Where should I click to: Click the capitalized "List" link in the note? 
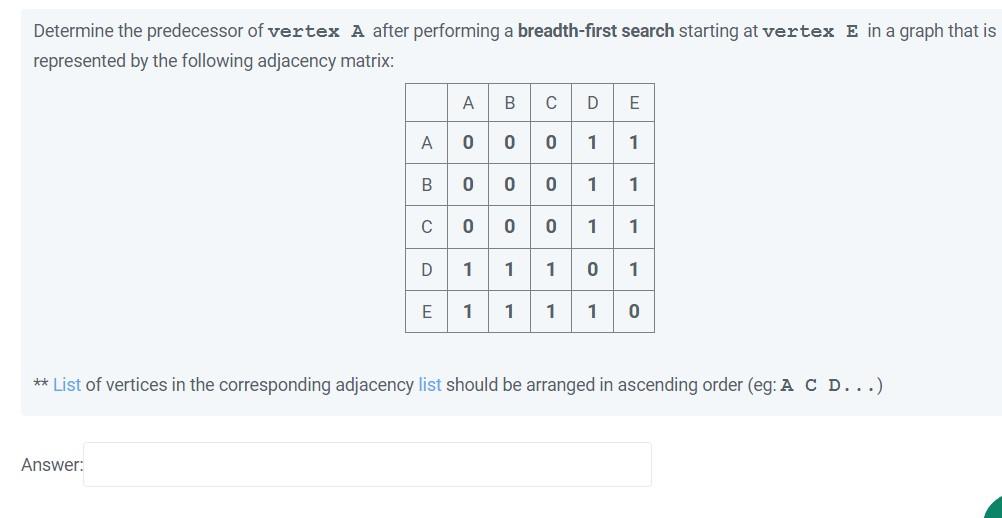point(67,385)
